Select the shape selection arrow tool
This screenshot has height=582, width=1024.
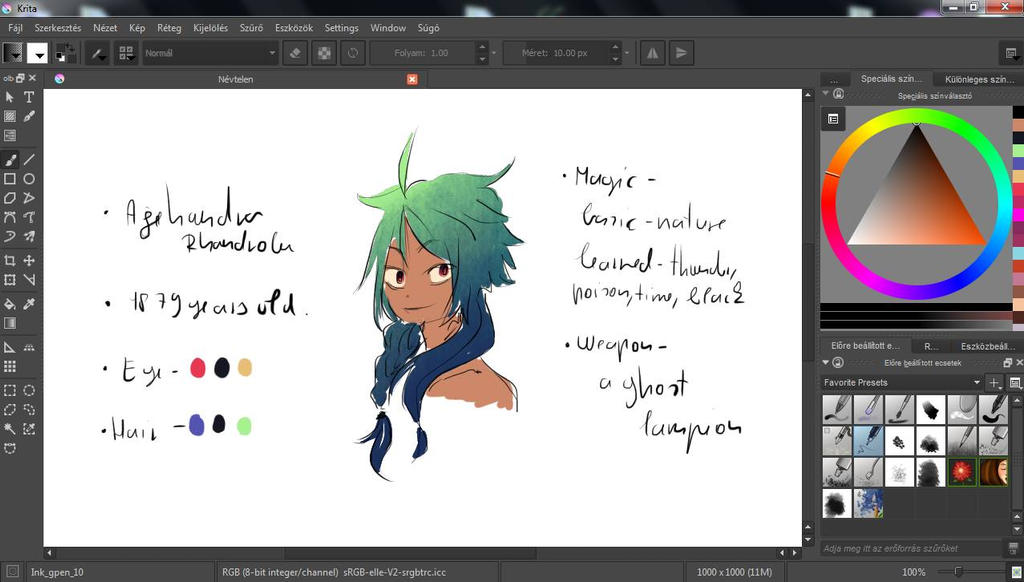pyautogui.click(x=10, y=97)
